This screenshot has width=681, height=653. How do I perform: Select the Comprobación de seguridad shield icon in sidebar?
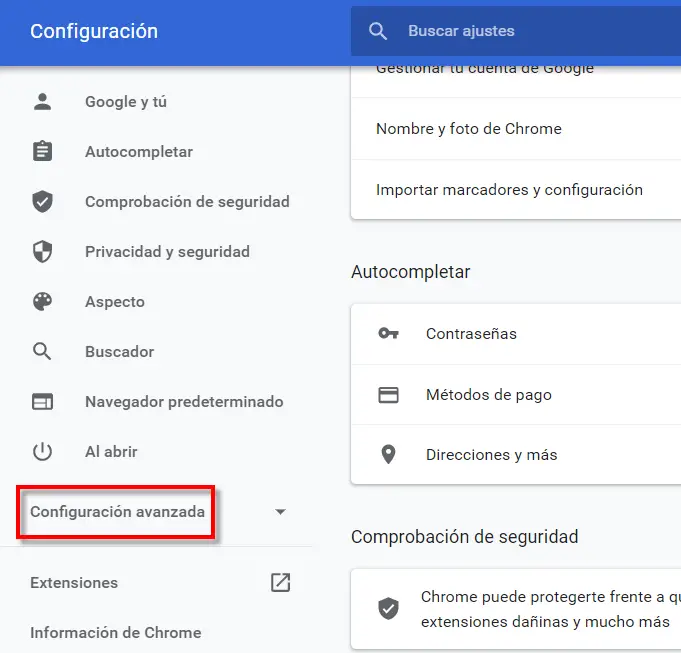point(42,202)
